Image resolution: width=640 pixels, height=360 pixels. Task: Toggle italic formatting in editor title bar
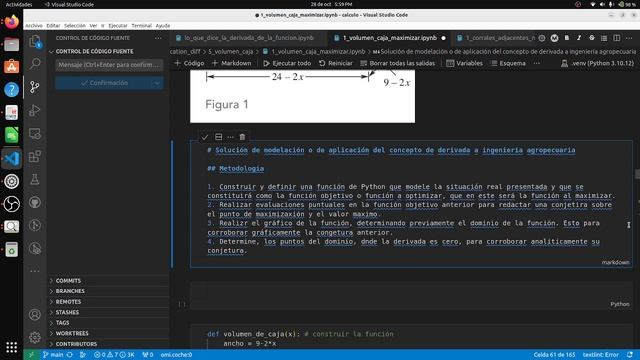(579, 38)
